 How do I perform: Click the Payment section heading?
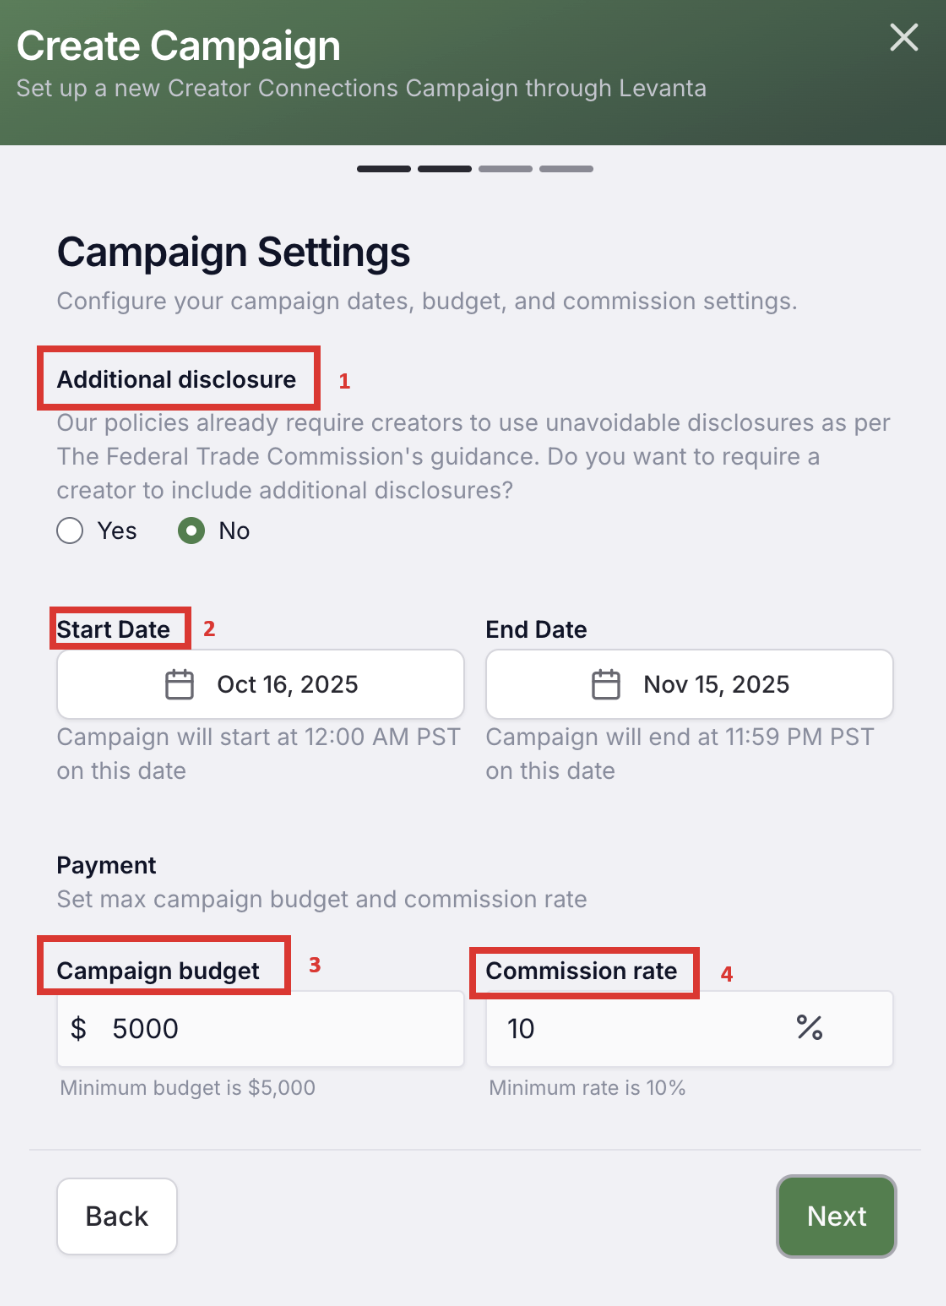(x=107, y=866)
